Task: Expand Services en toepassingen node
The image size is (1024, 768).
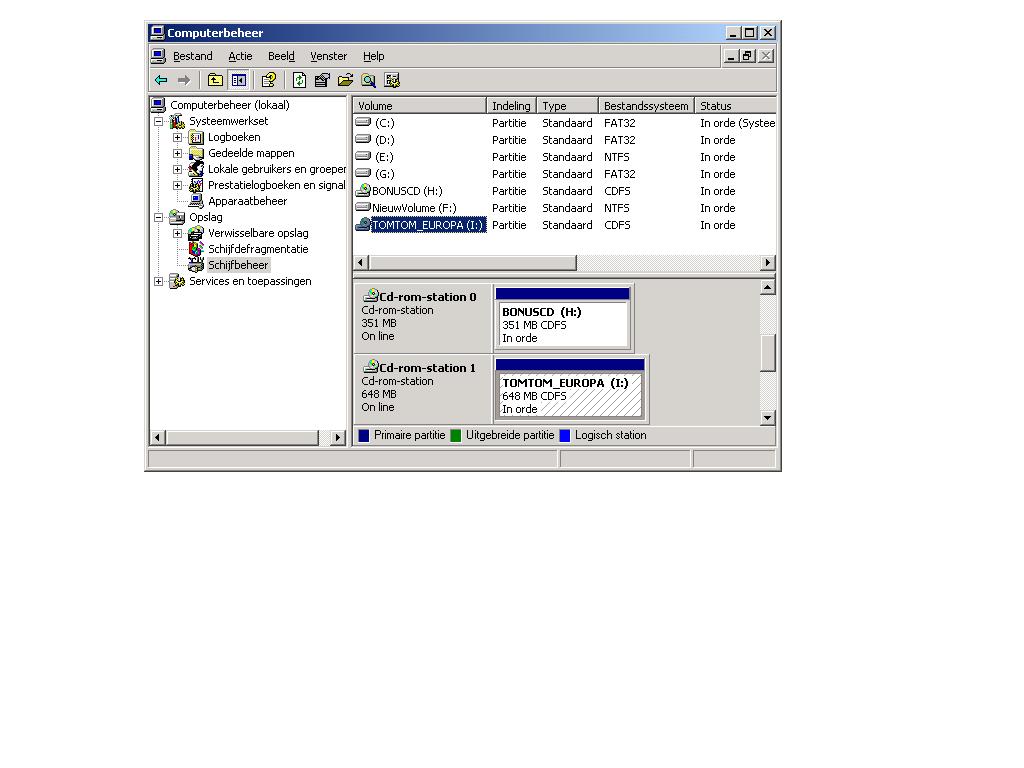Action: click(158, 281)
